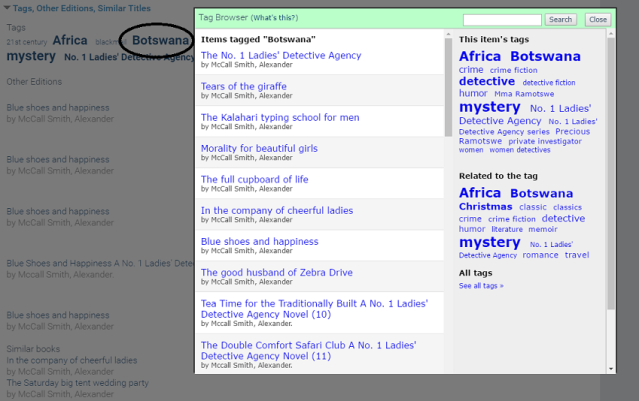Open "The good husband of Zebra Drive"

pos(276,272)
